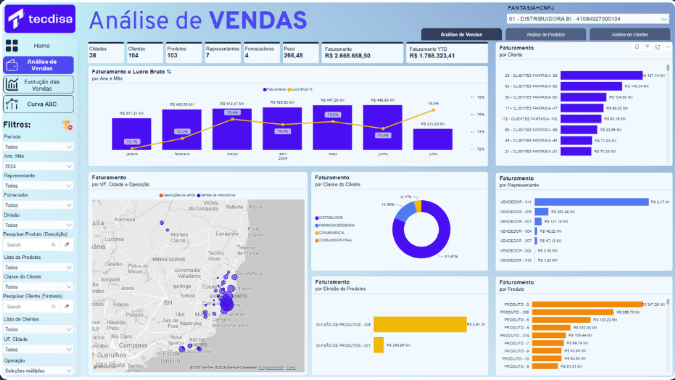Click the CONSUMIDOR FINAL legend swatch
The image size is (675, 380).
click(317, 241)
